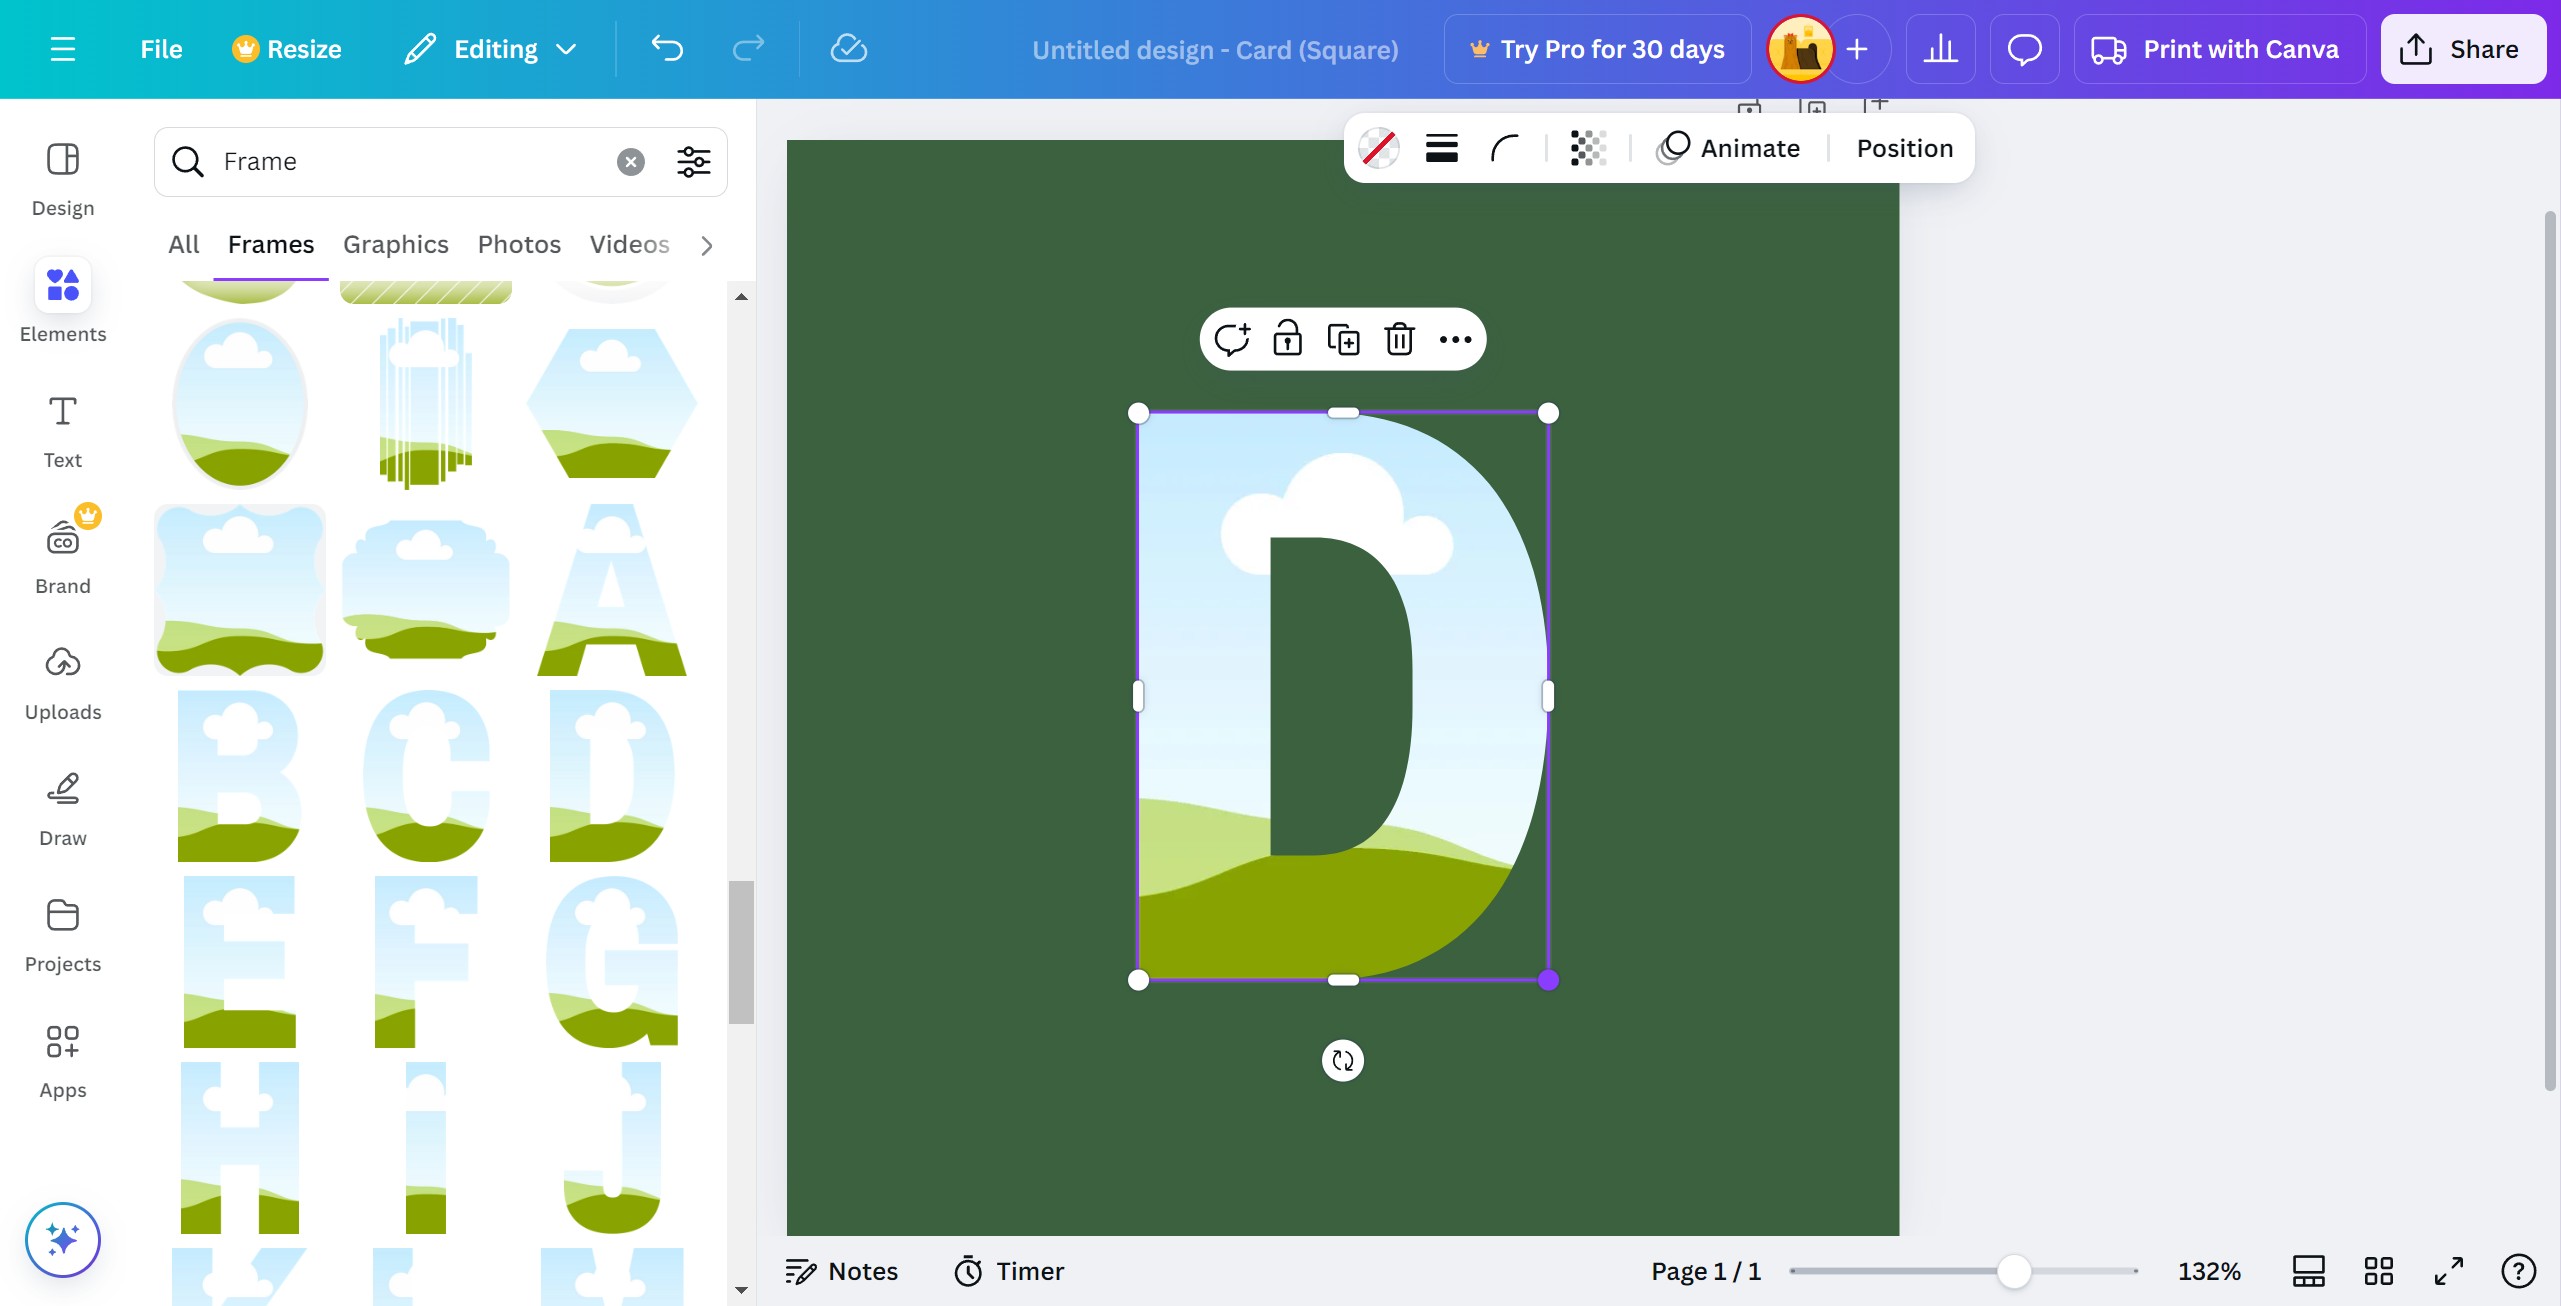Click the plus icon to add collaborators
The width and height of the screenshot is (2561, 1306).
[1857, 49]
